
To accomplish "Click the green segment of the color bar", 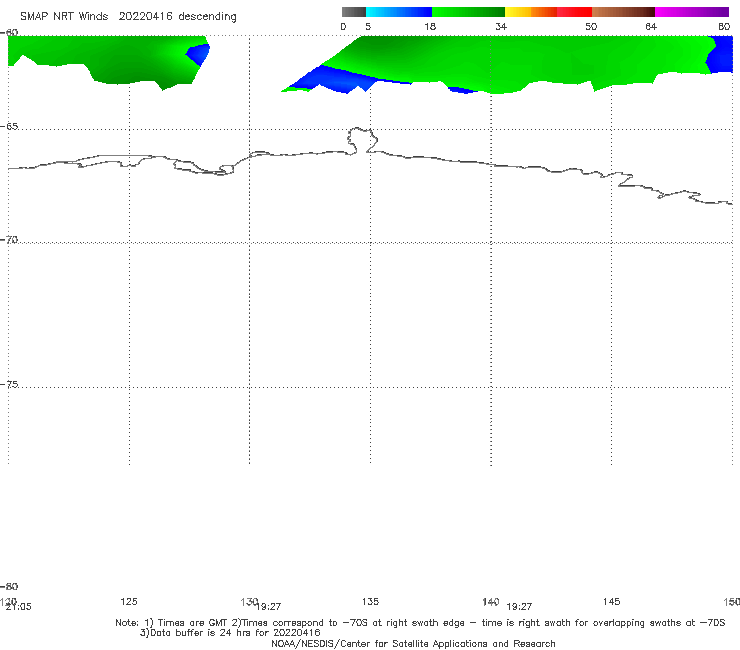I will pos(468,12).
